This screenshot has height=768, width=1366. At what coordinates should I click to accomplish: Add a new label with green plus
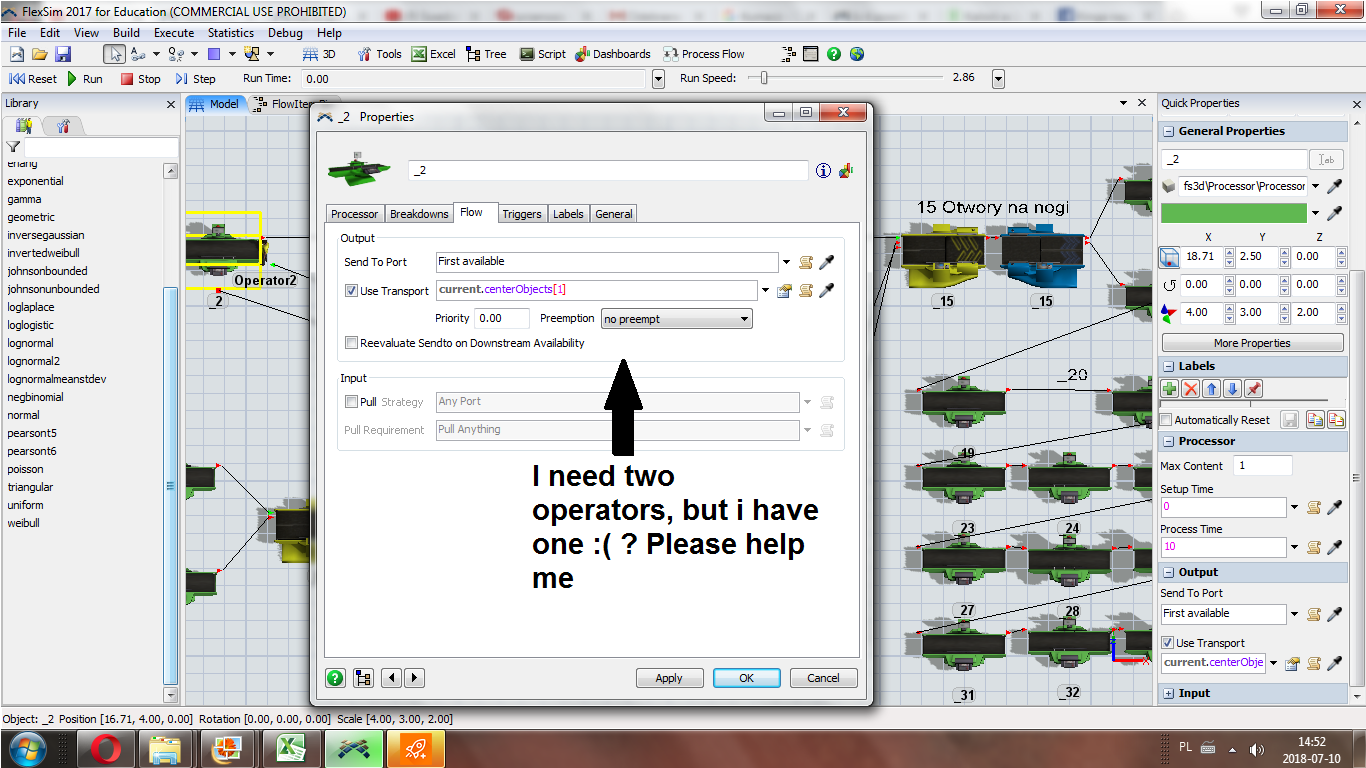(x=1170, y=390)
